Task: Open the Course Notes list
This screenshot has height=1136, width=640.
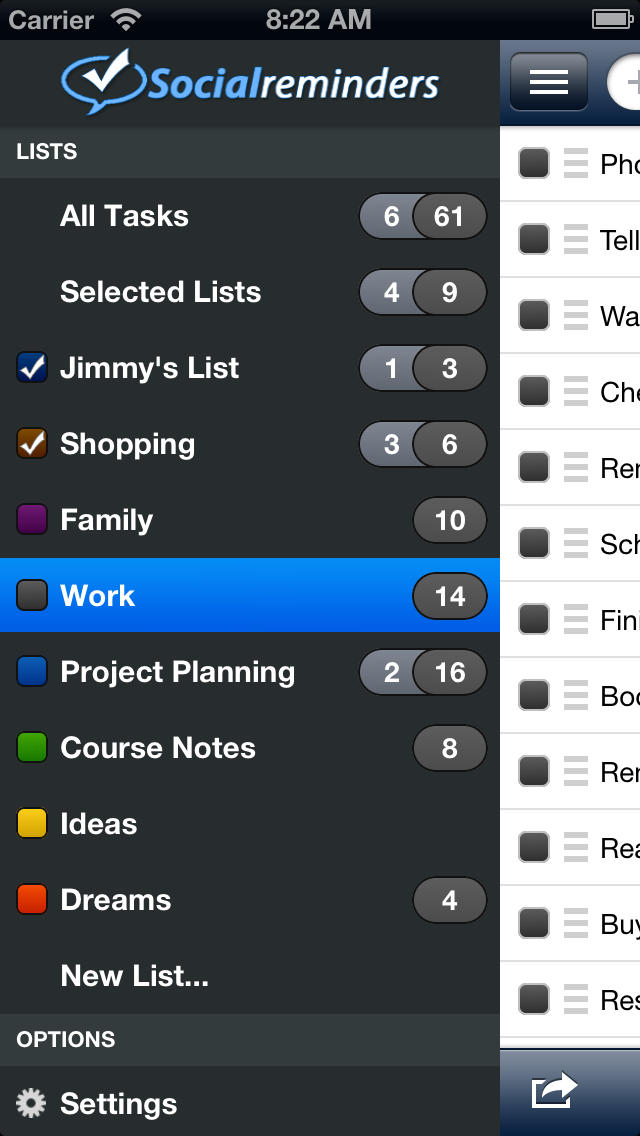Action: click(157, 748)
